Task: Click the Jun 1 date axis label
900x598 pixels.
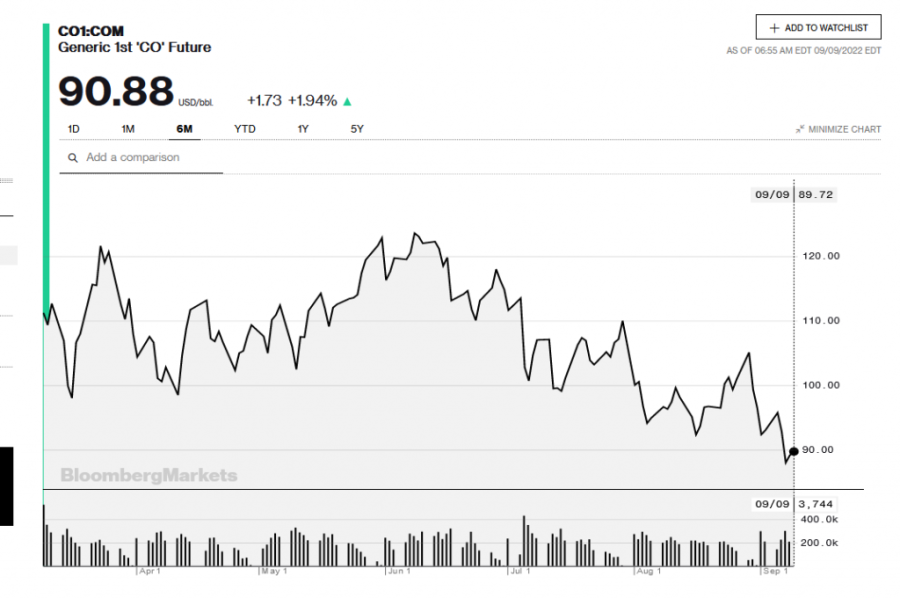Action: (399, 572)
